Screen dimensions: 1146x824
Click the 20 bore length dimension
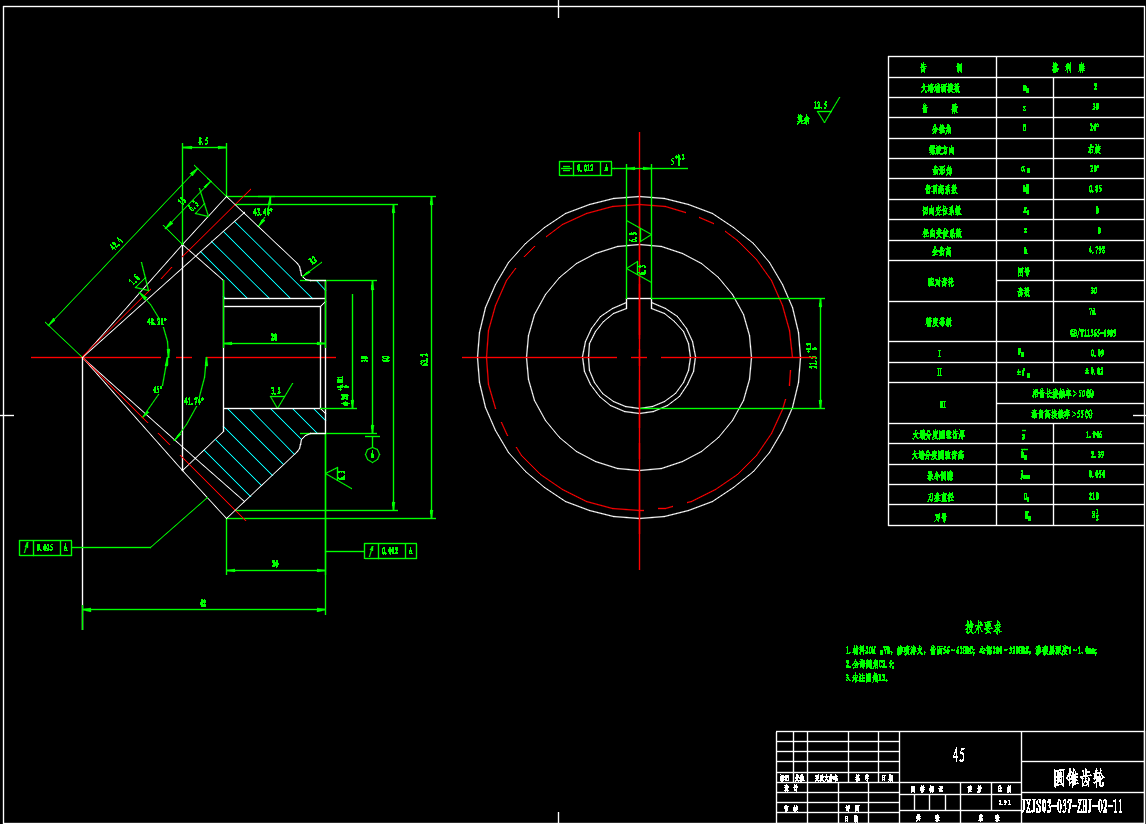click(274, 337)
